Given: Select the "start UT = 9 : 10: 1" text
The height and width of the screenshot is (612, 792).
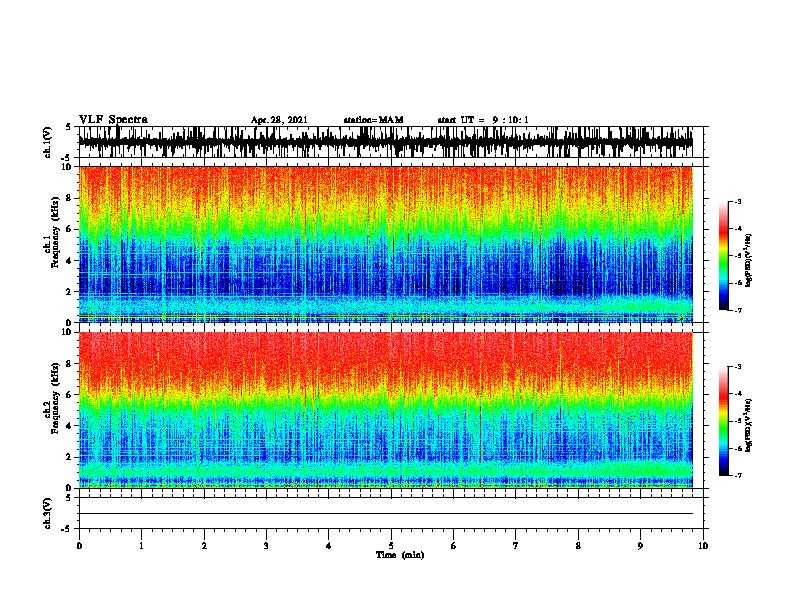Looking at the screenshot, I should pyautogui.click(x=483, y=120).
